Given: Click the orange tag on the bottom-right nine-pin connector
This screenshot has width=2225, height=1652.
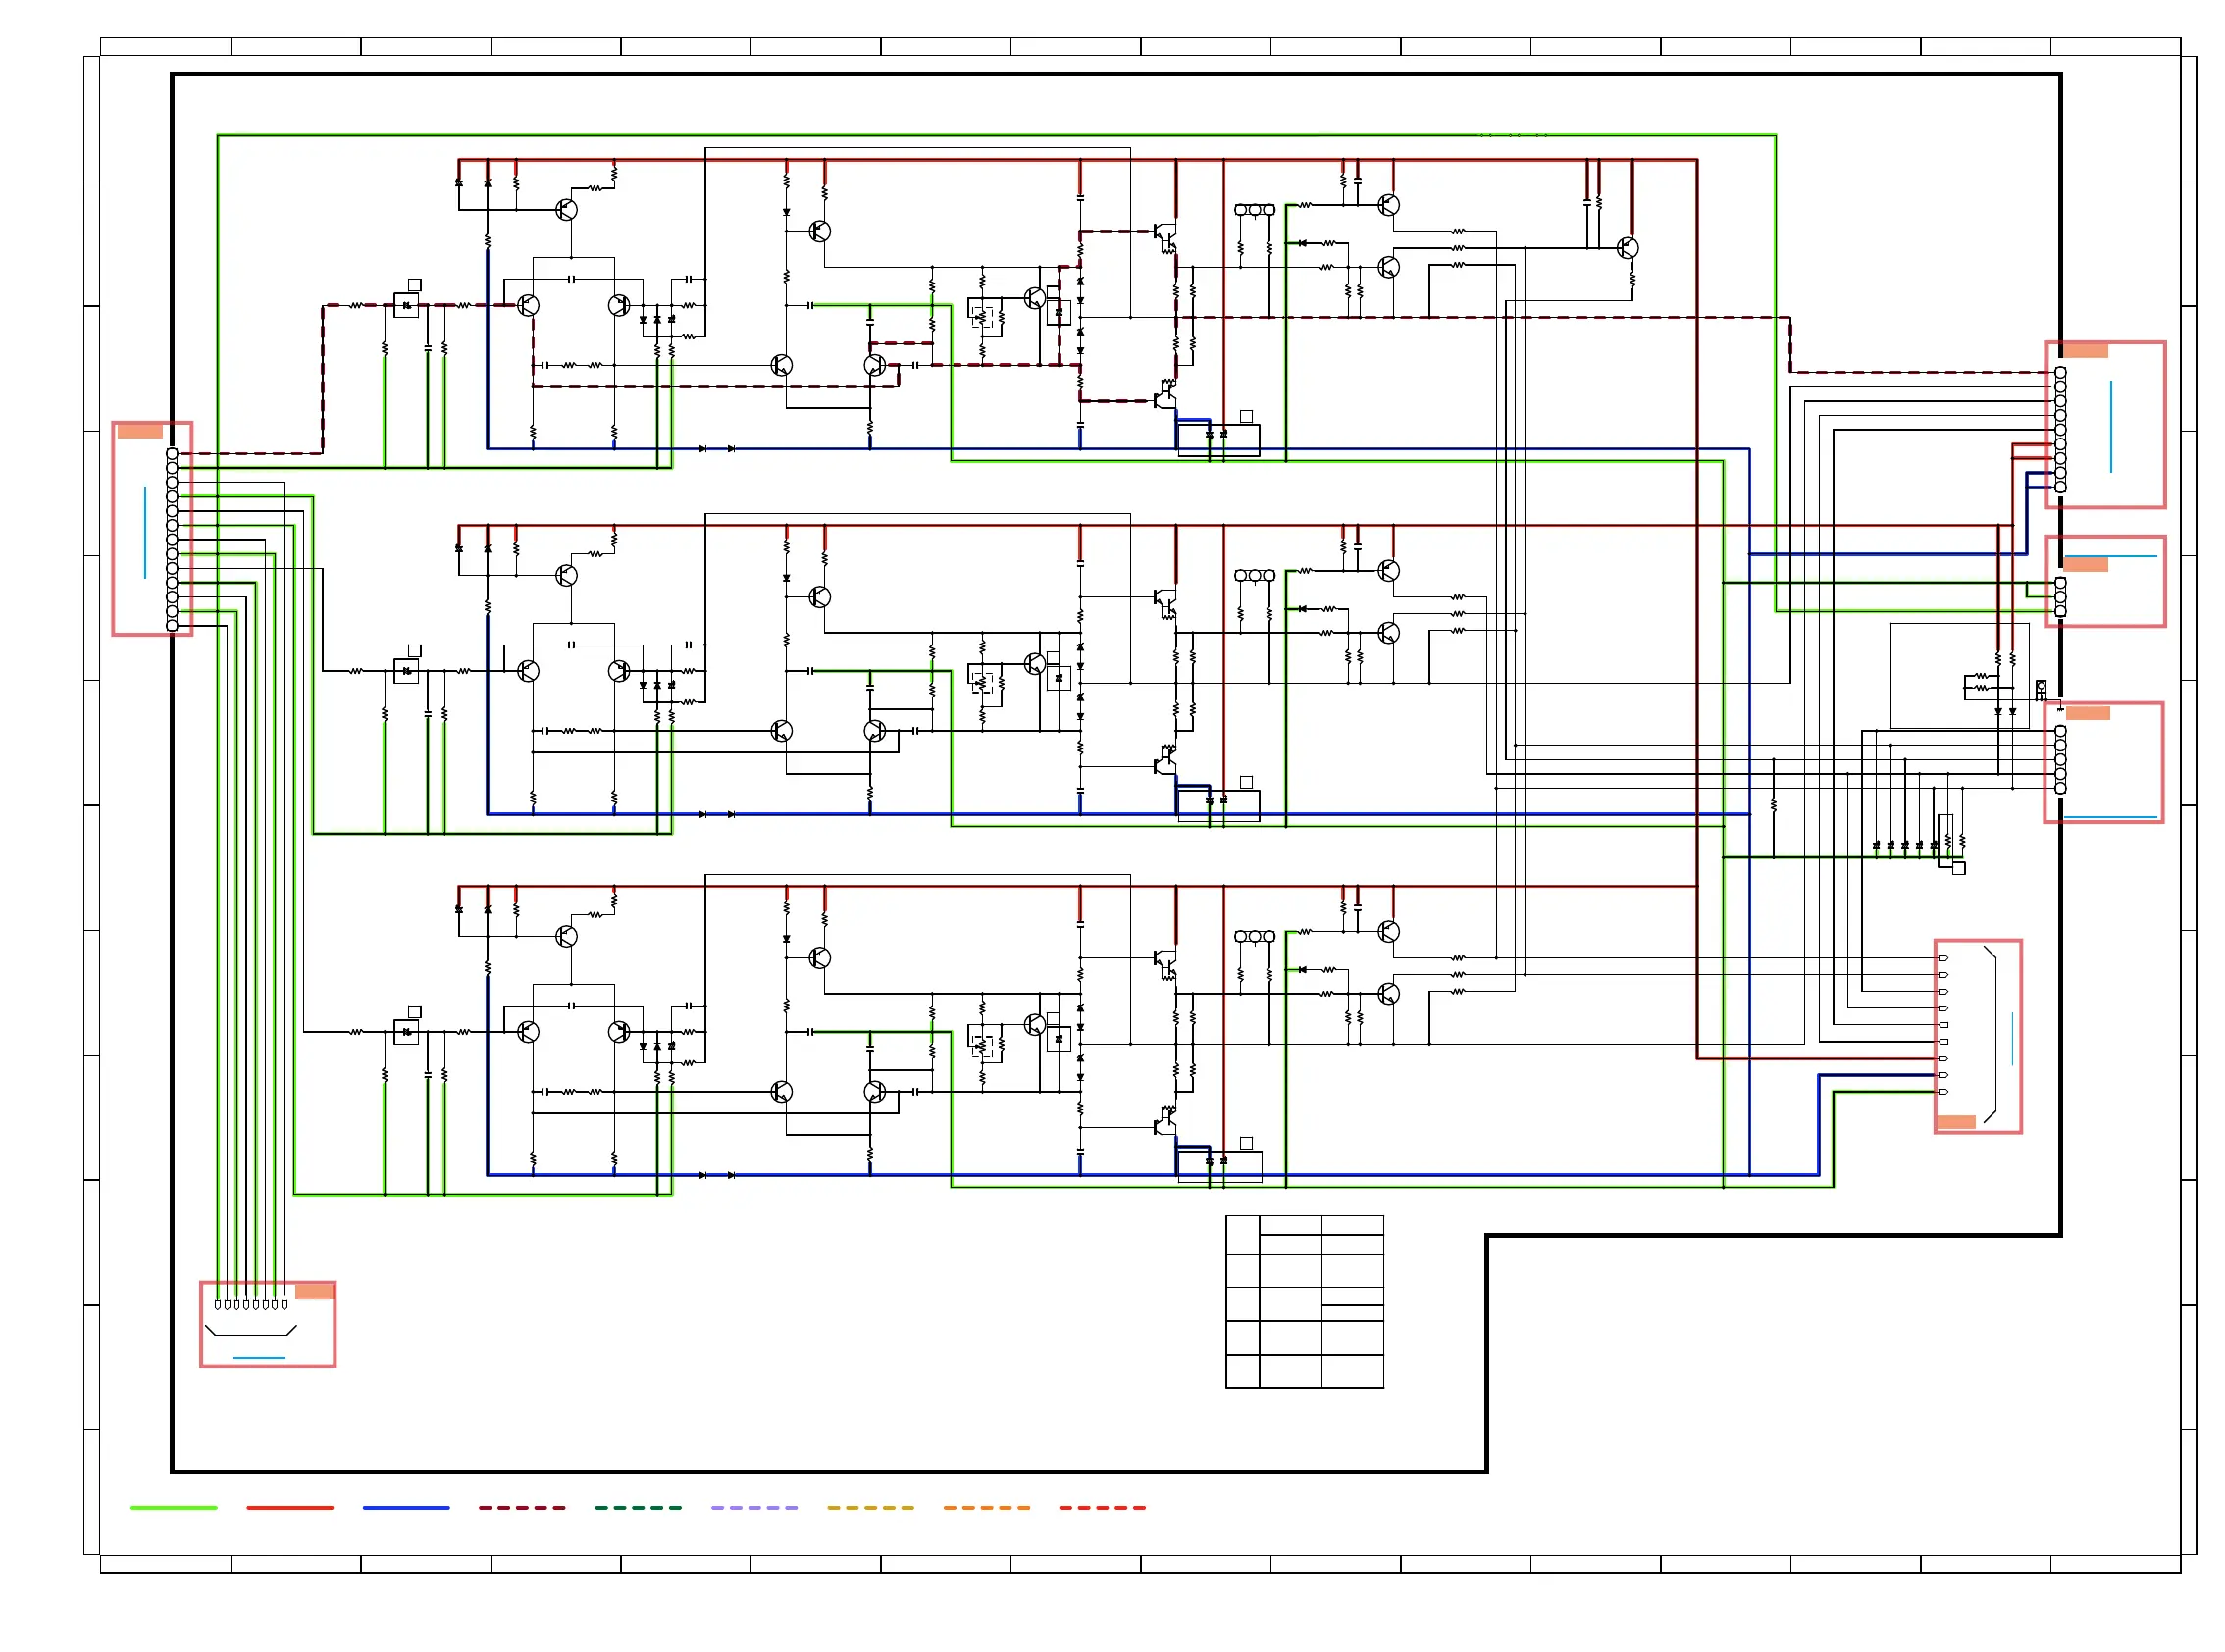Looking at the screenshot, I should [x=1956, y=1122].
